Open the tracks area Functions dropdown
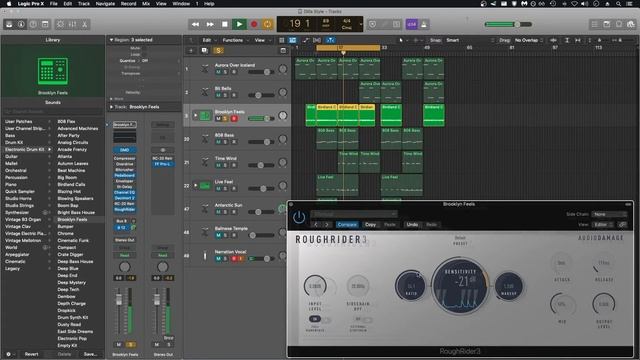640x360 pixels. coord(235,40)
